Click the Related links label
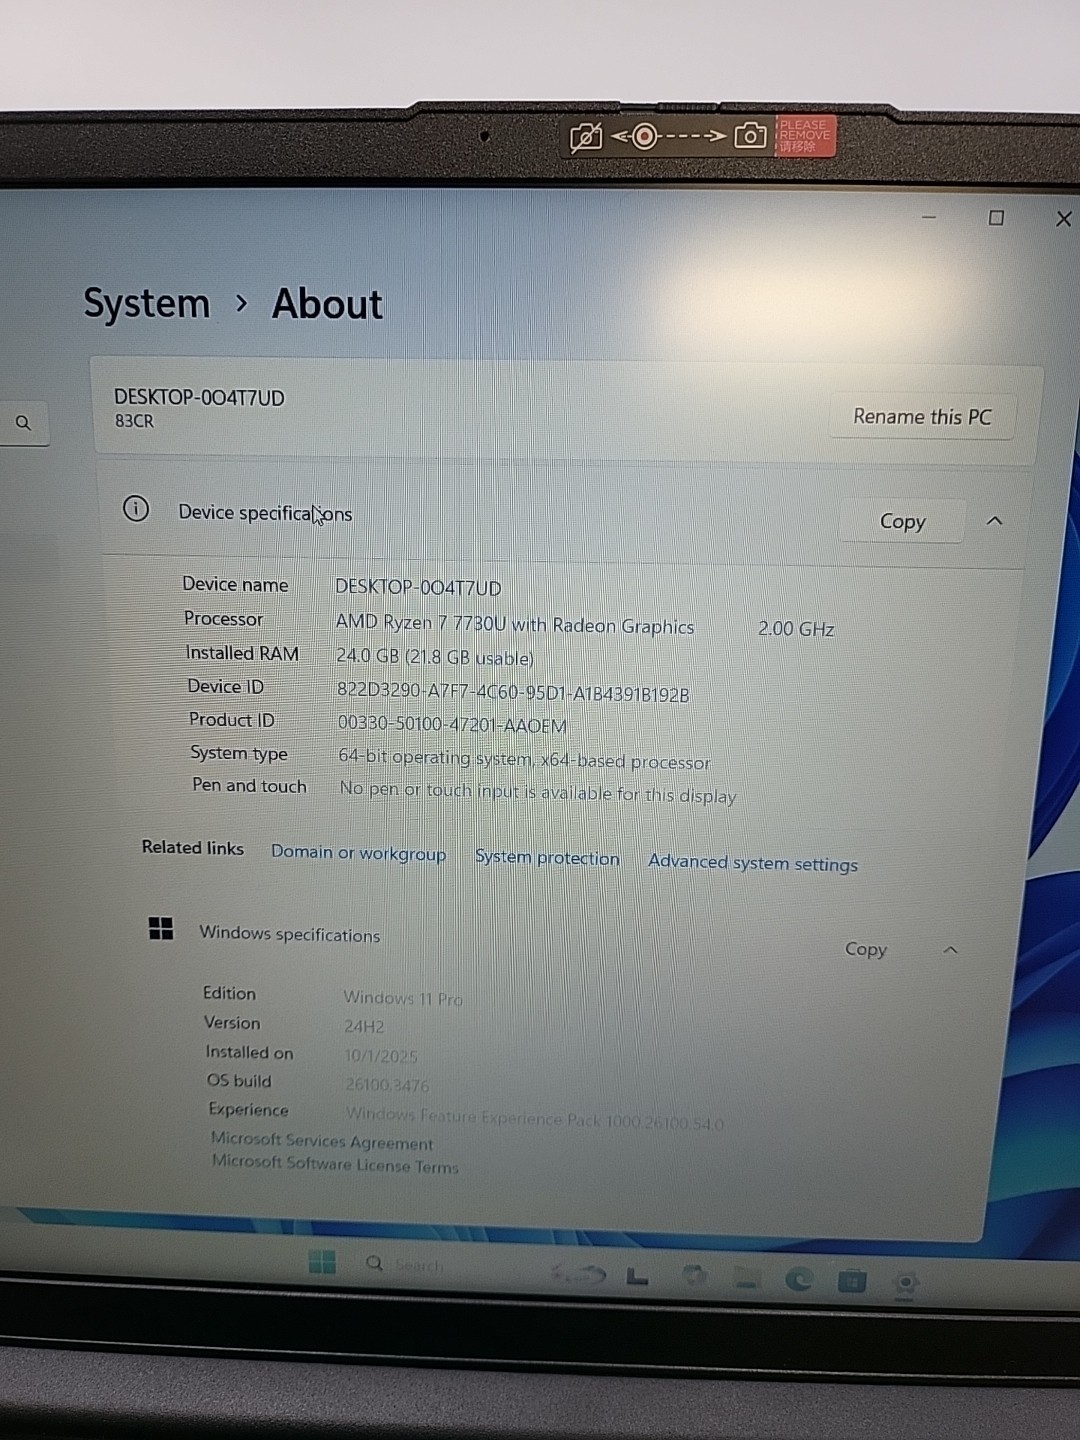Screen dimensions: 1080x1440 click(x=192, y=847)
